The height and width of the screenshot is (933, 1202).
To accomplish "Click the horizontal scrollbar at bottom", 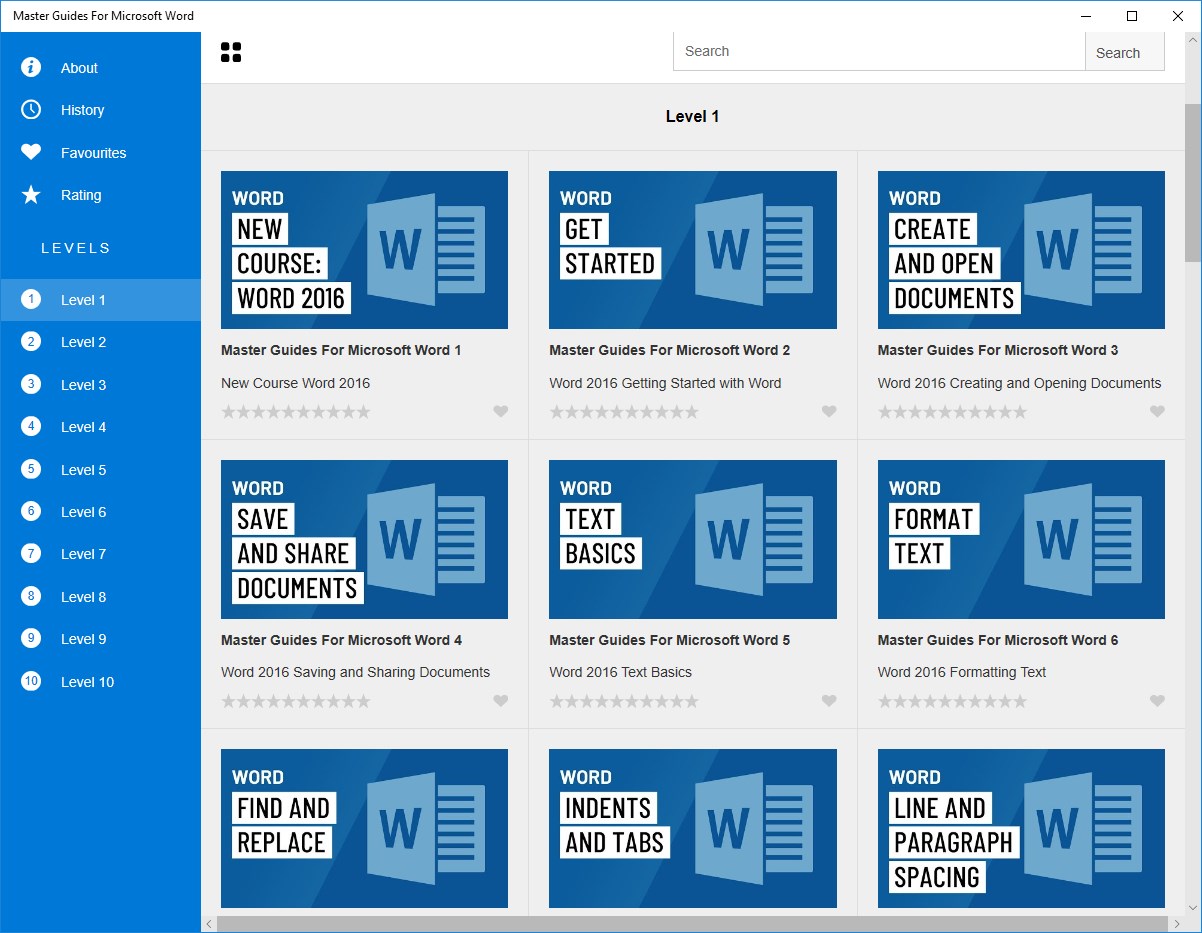I will pos(692,924).
